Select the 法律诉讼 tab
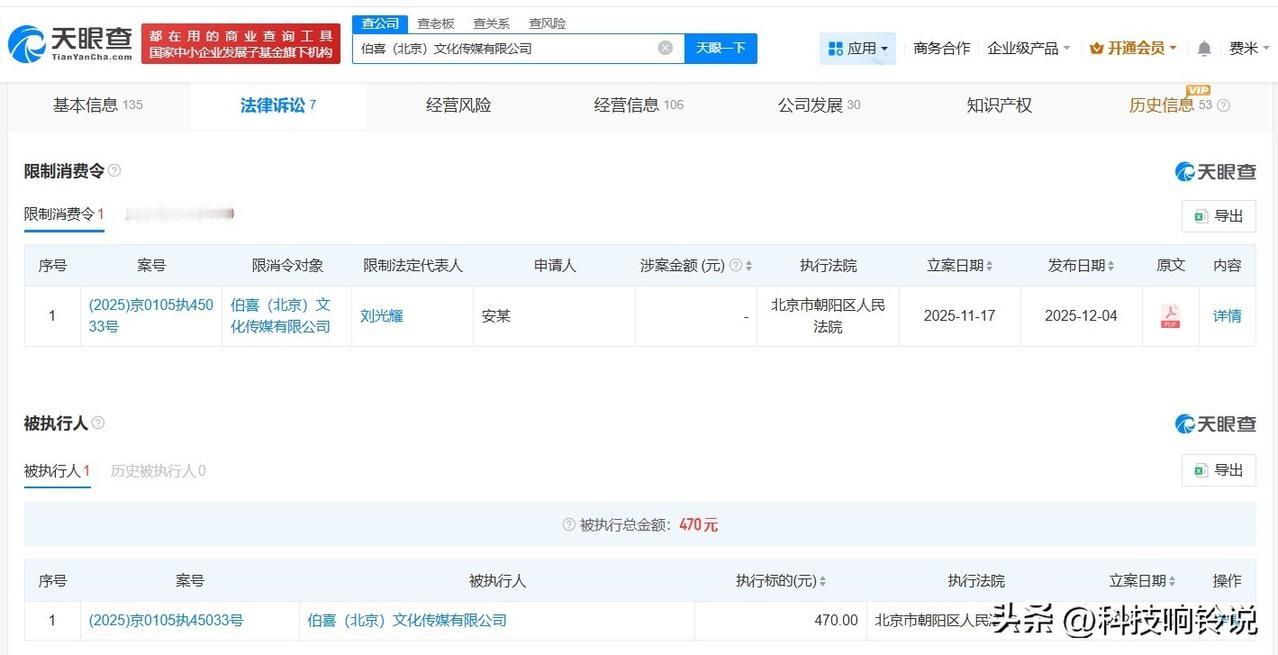The width and height of the screenshot is (1278, 655). (278, 105)
